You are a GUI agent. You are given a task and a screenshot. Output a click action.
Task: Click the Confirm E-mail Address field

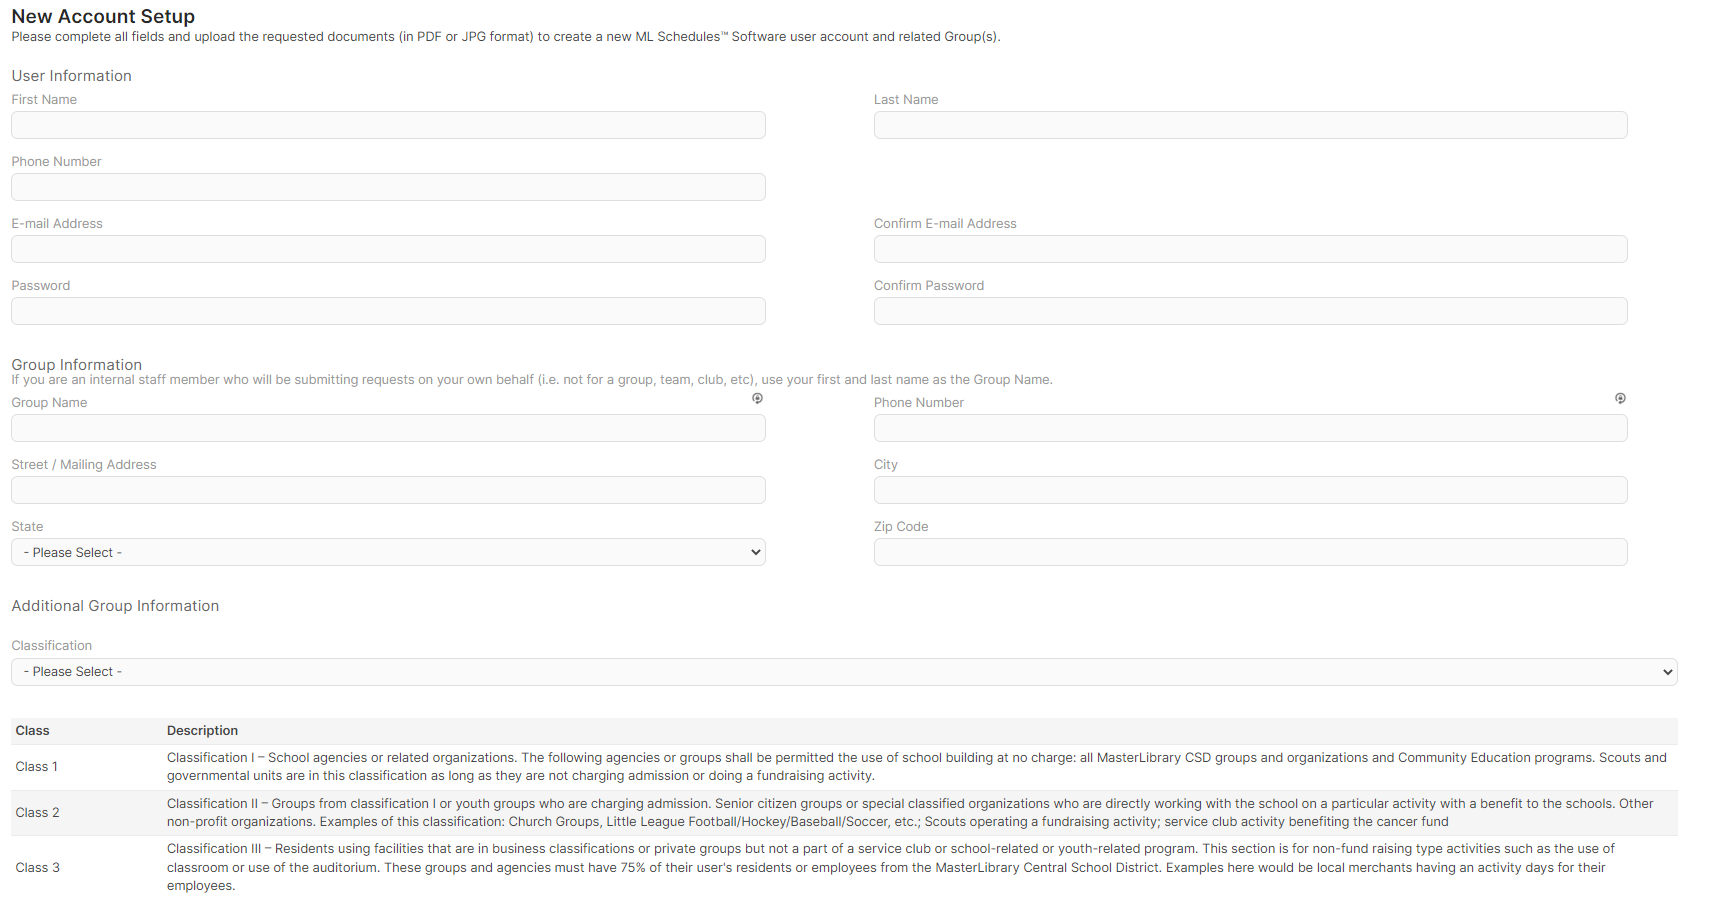pos(1250,249)
